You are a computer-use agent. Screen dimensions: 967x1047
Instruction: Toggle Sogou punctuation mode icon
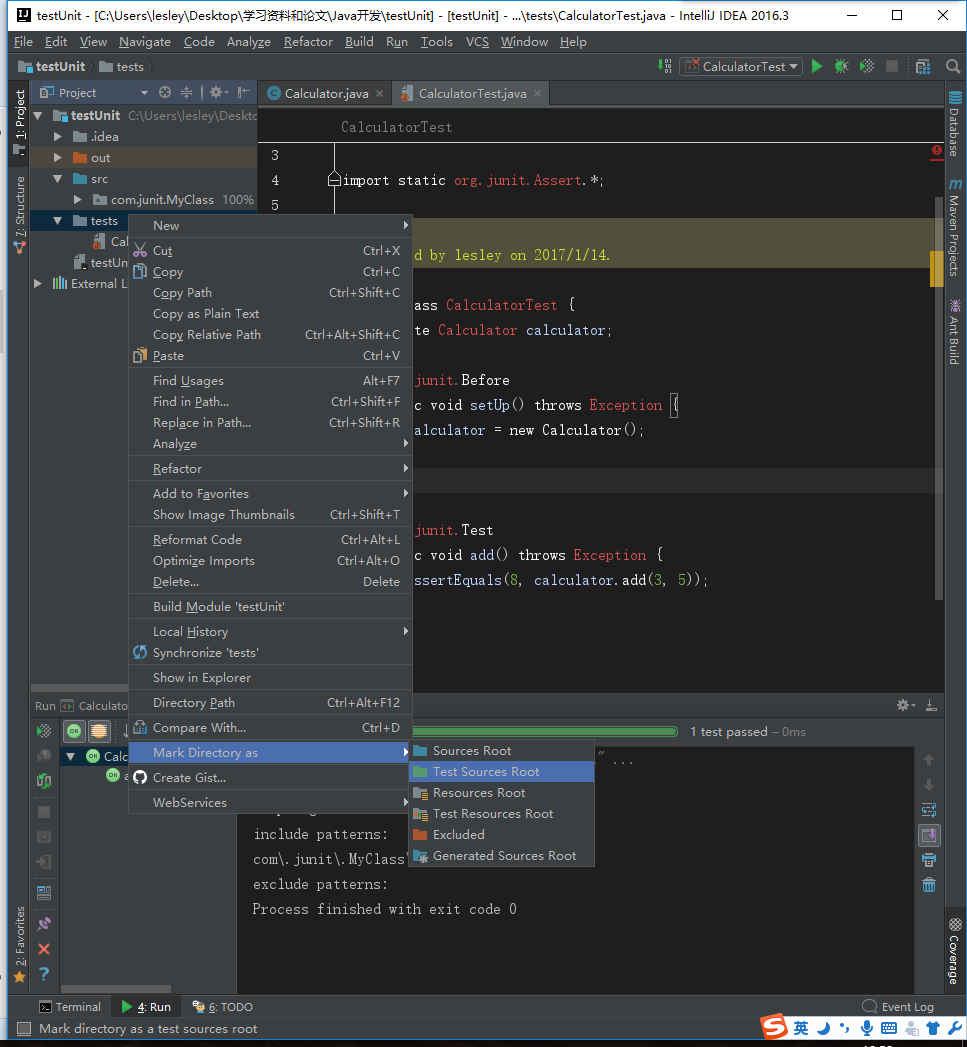(845, 1028)
